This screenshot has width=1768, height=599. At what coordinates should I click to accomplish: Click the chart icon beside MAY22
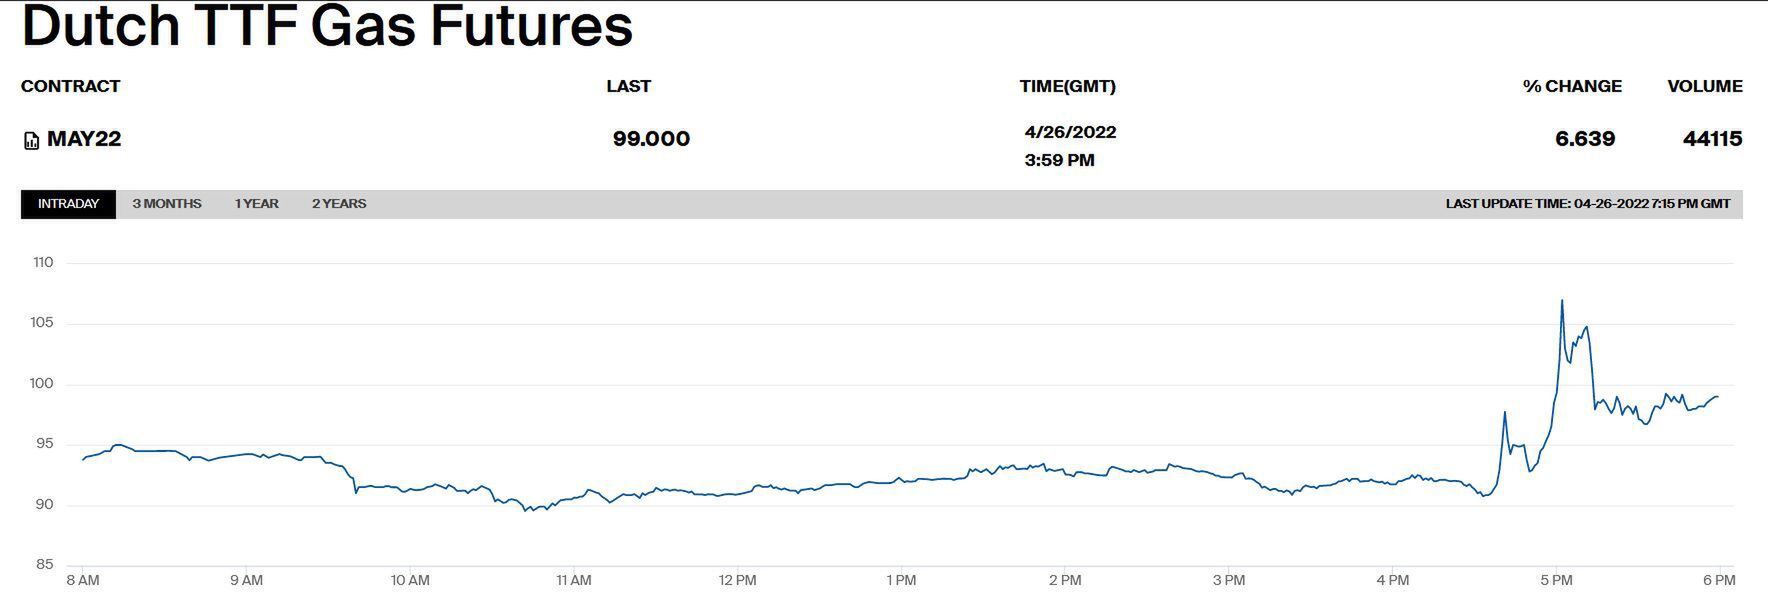pos(31,141)
